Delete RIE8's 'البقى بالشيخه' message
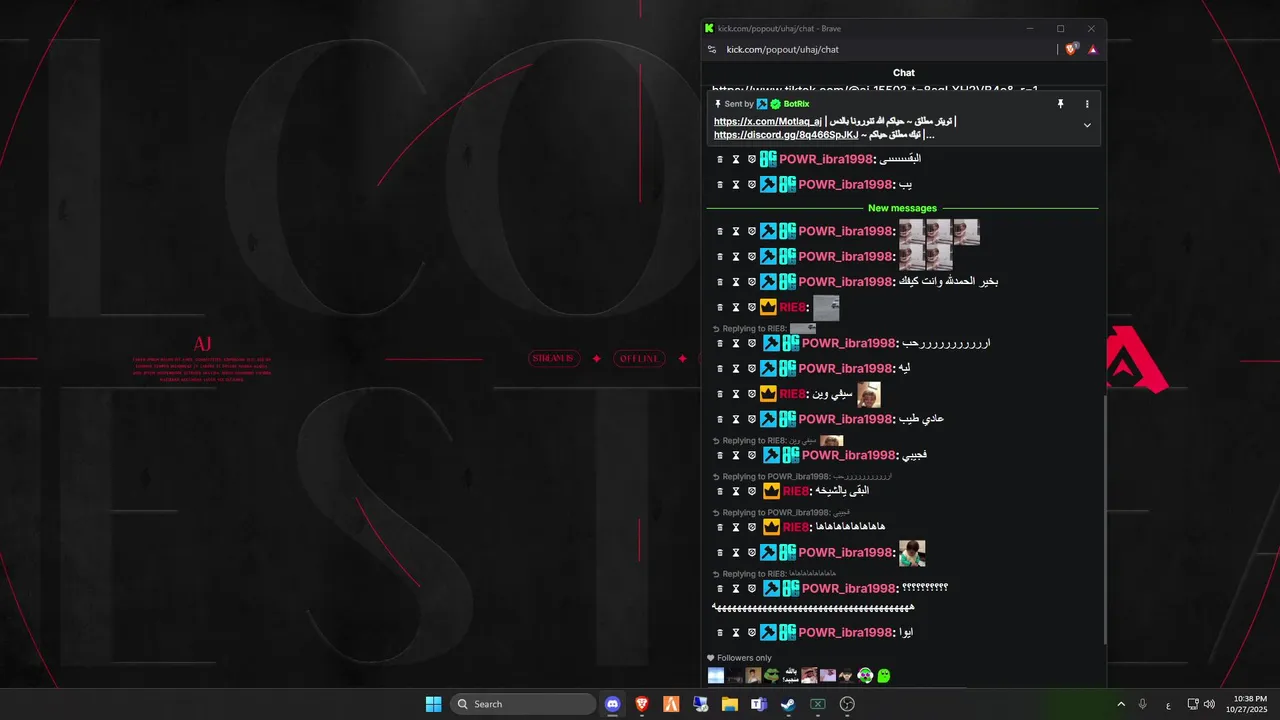Screen dimensions: 1280x720 pyautogui.click(x=720, y=491)
